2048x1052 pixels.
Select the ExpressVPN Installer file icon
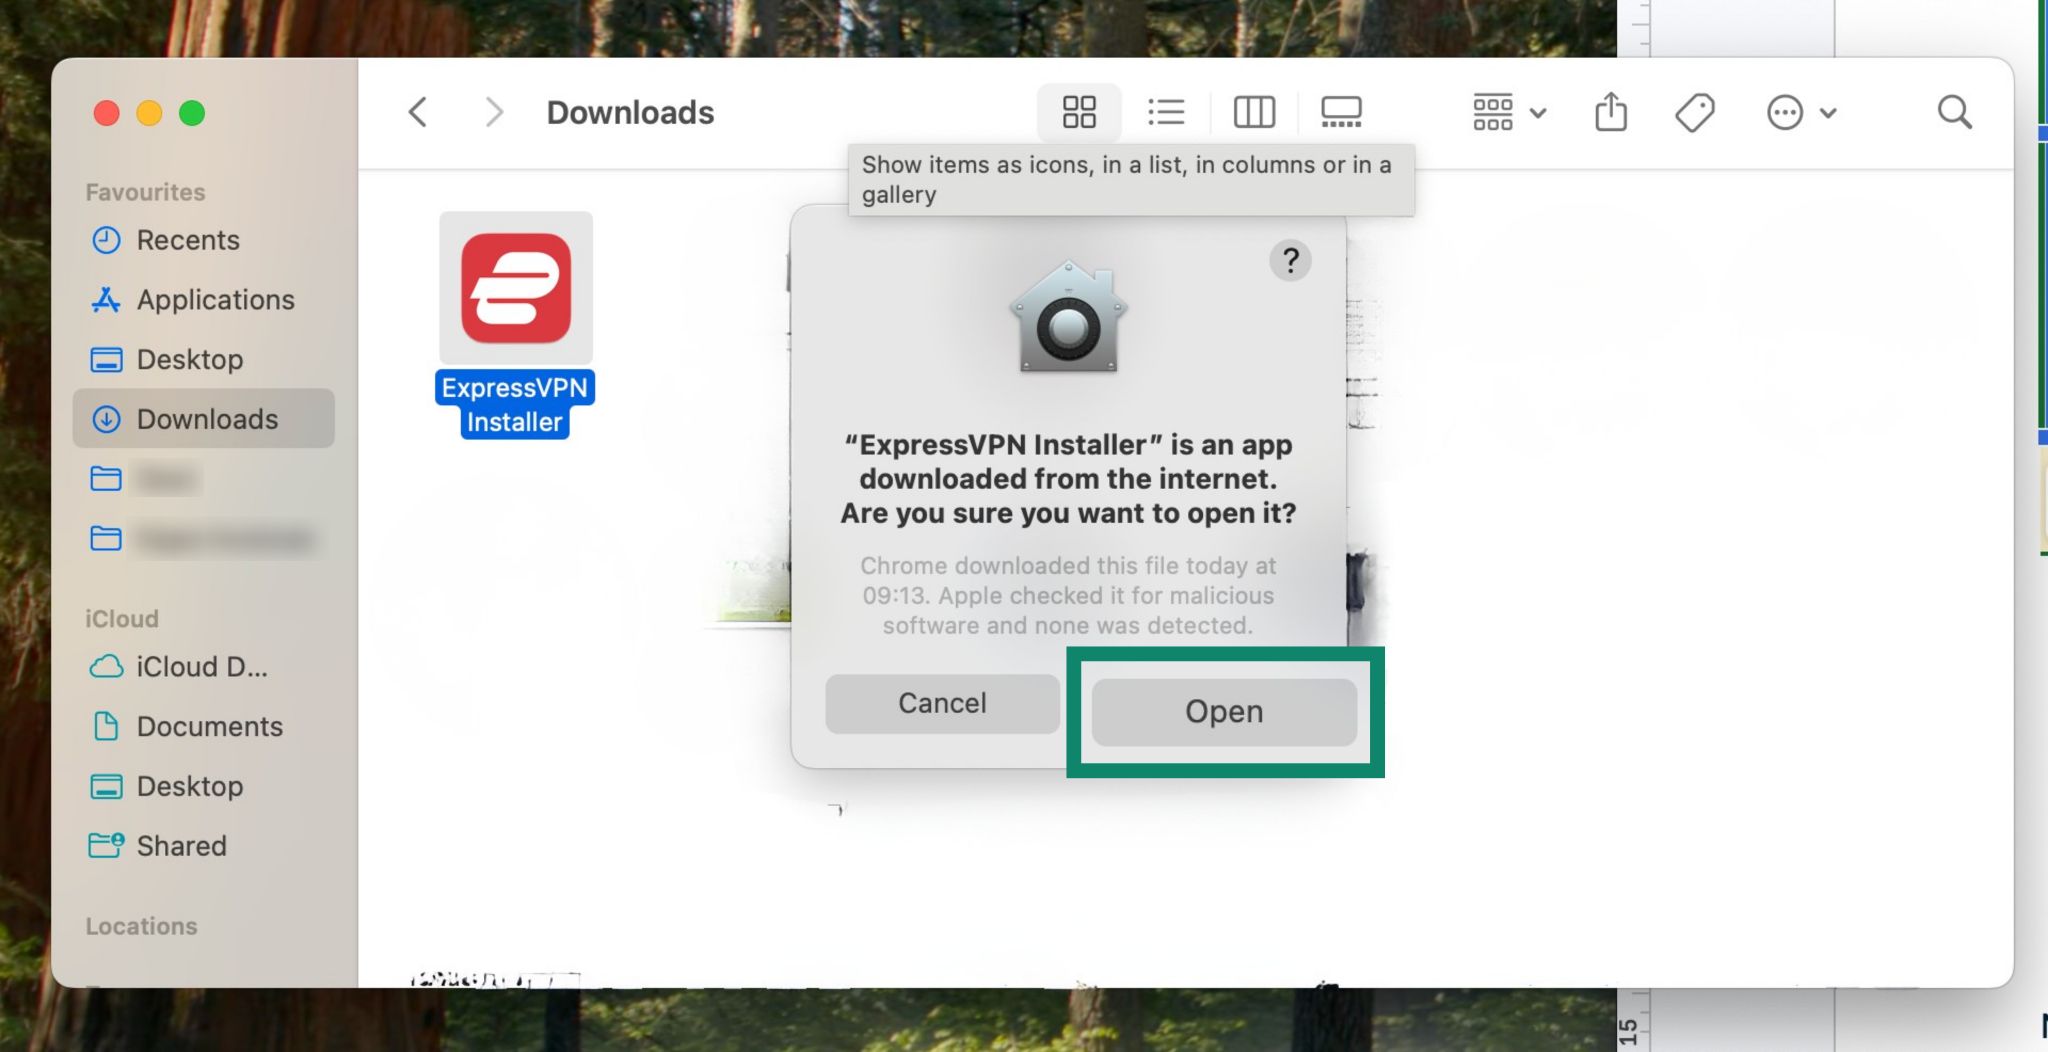tap(515, 289)
